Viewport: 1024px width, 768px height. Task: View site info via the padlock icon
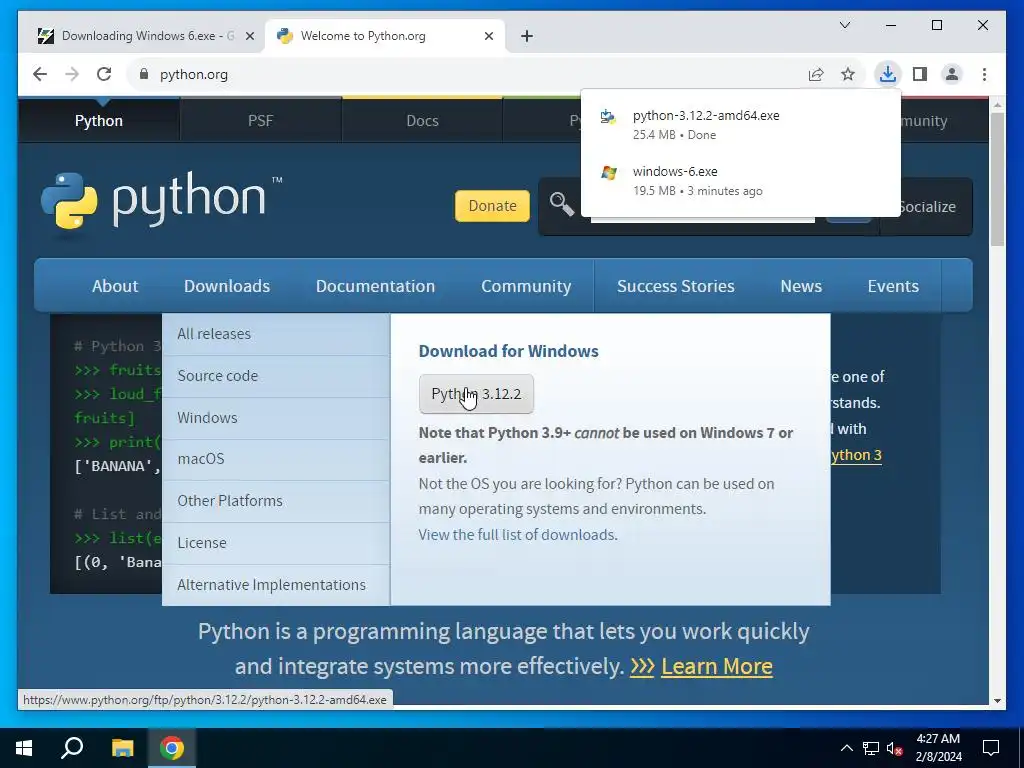pyautogui.click(x=144, y=74)
